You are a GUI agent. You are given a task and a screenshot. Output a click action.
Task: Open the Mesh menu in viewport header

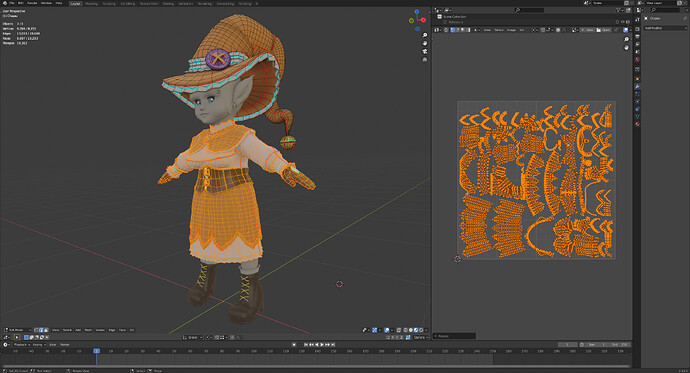click(x=88, y=330)
